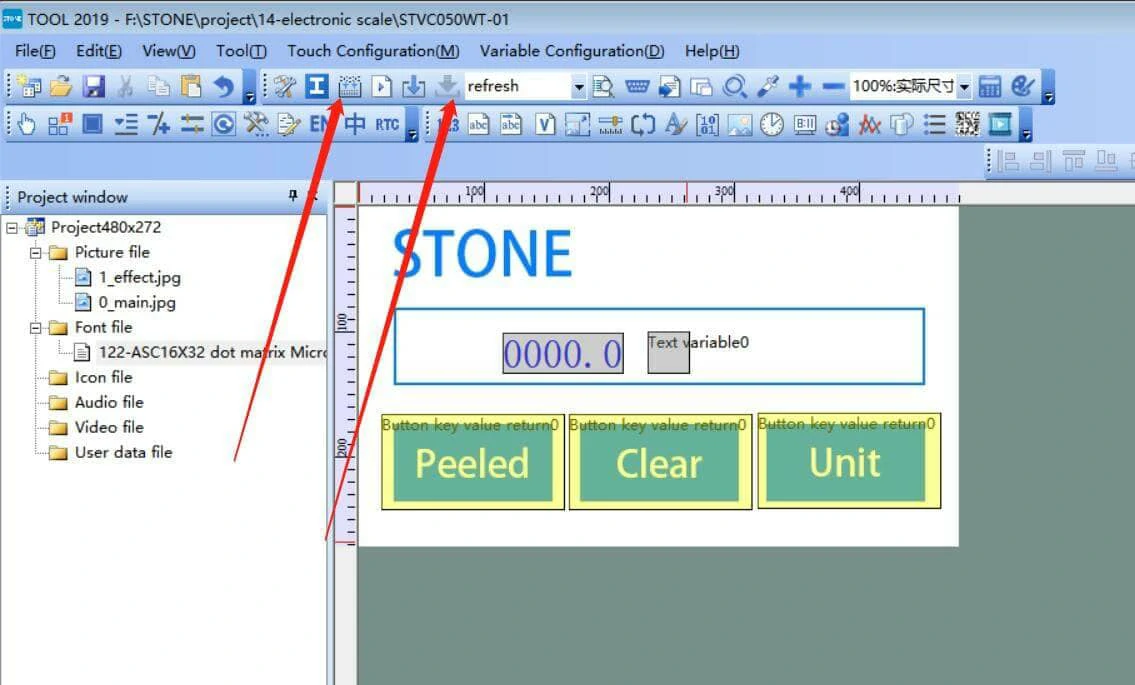
Task: Select the hand pointer tool
Action: (27, 125)
